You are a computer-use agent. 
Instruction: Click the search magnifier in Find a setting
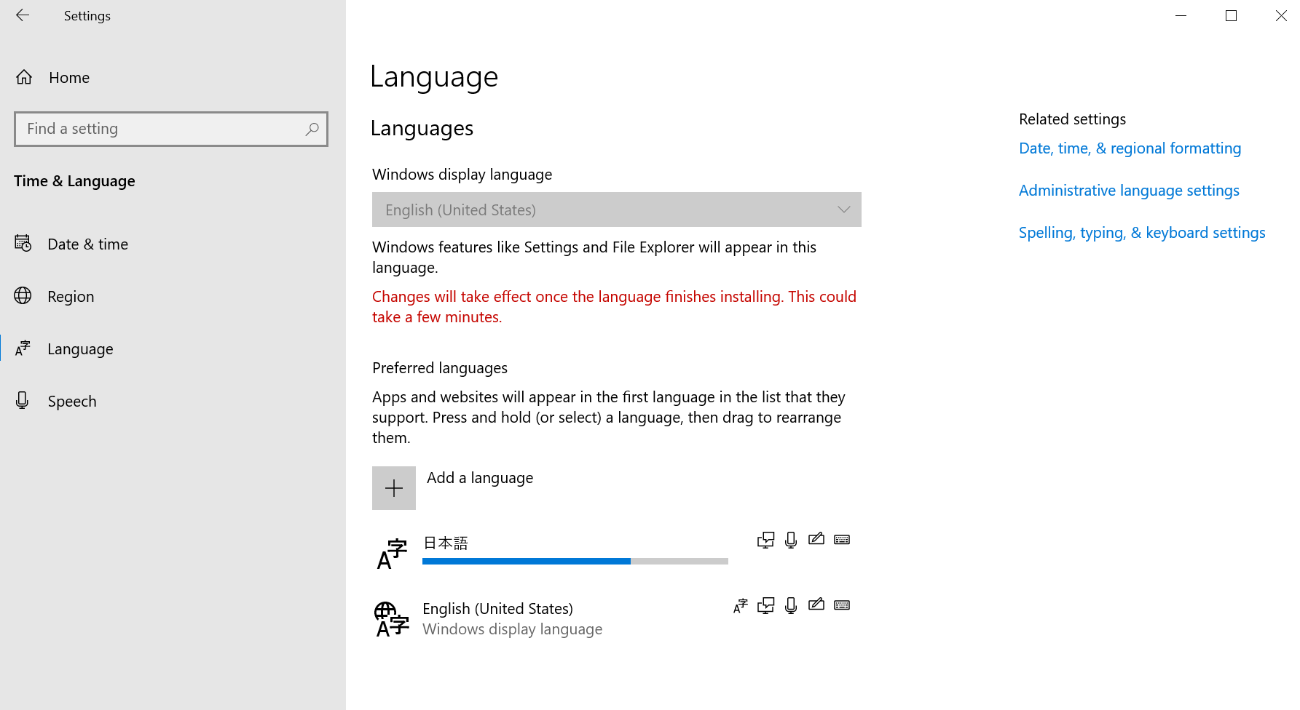[312, 129]
